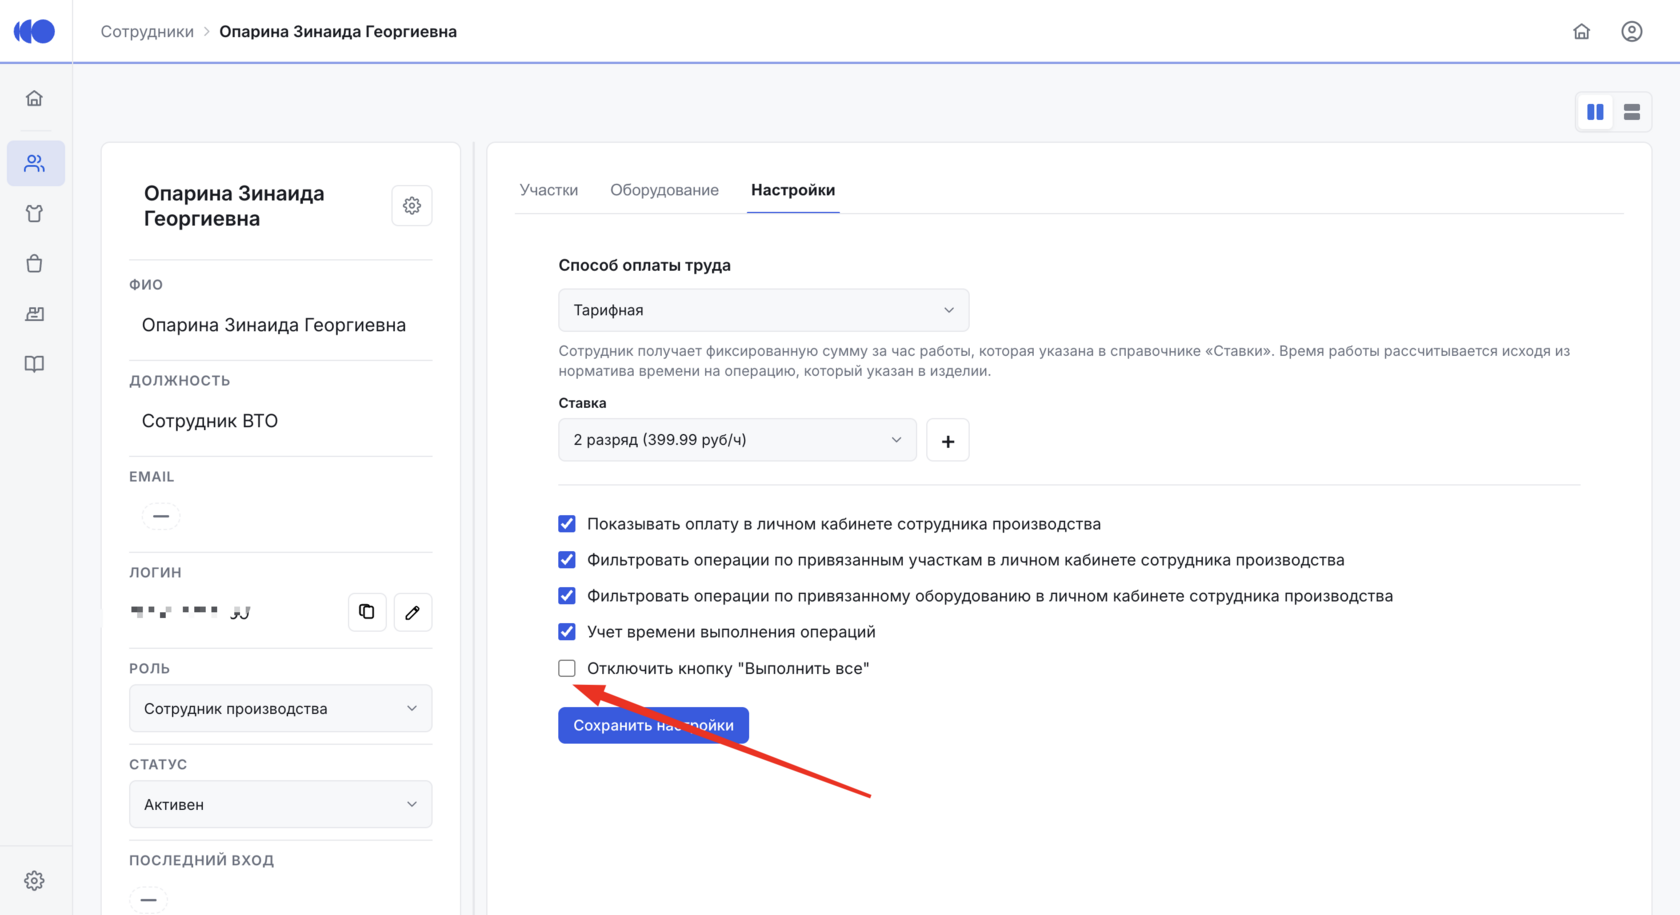
Task: Select the Настройки tab
Action: [x=793, y=190]
